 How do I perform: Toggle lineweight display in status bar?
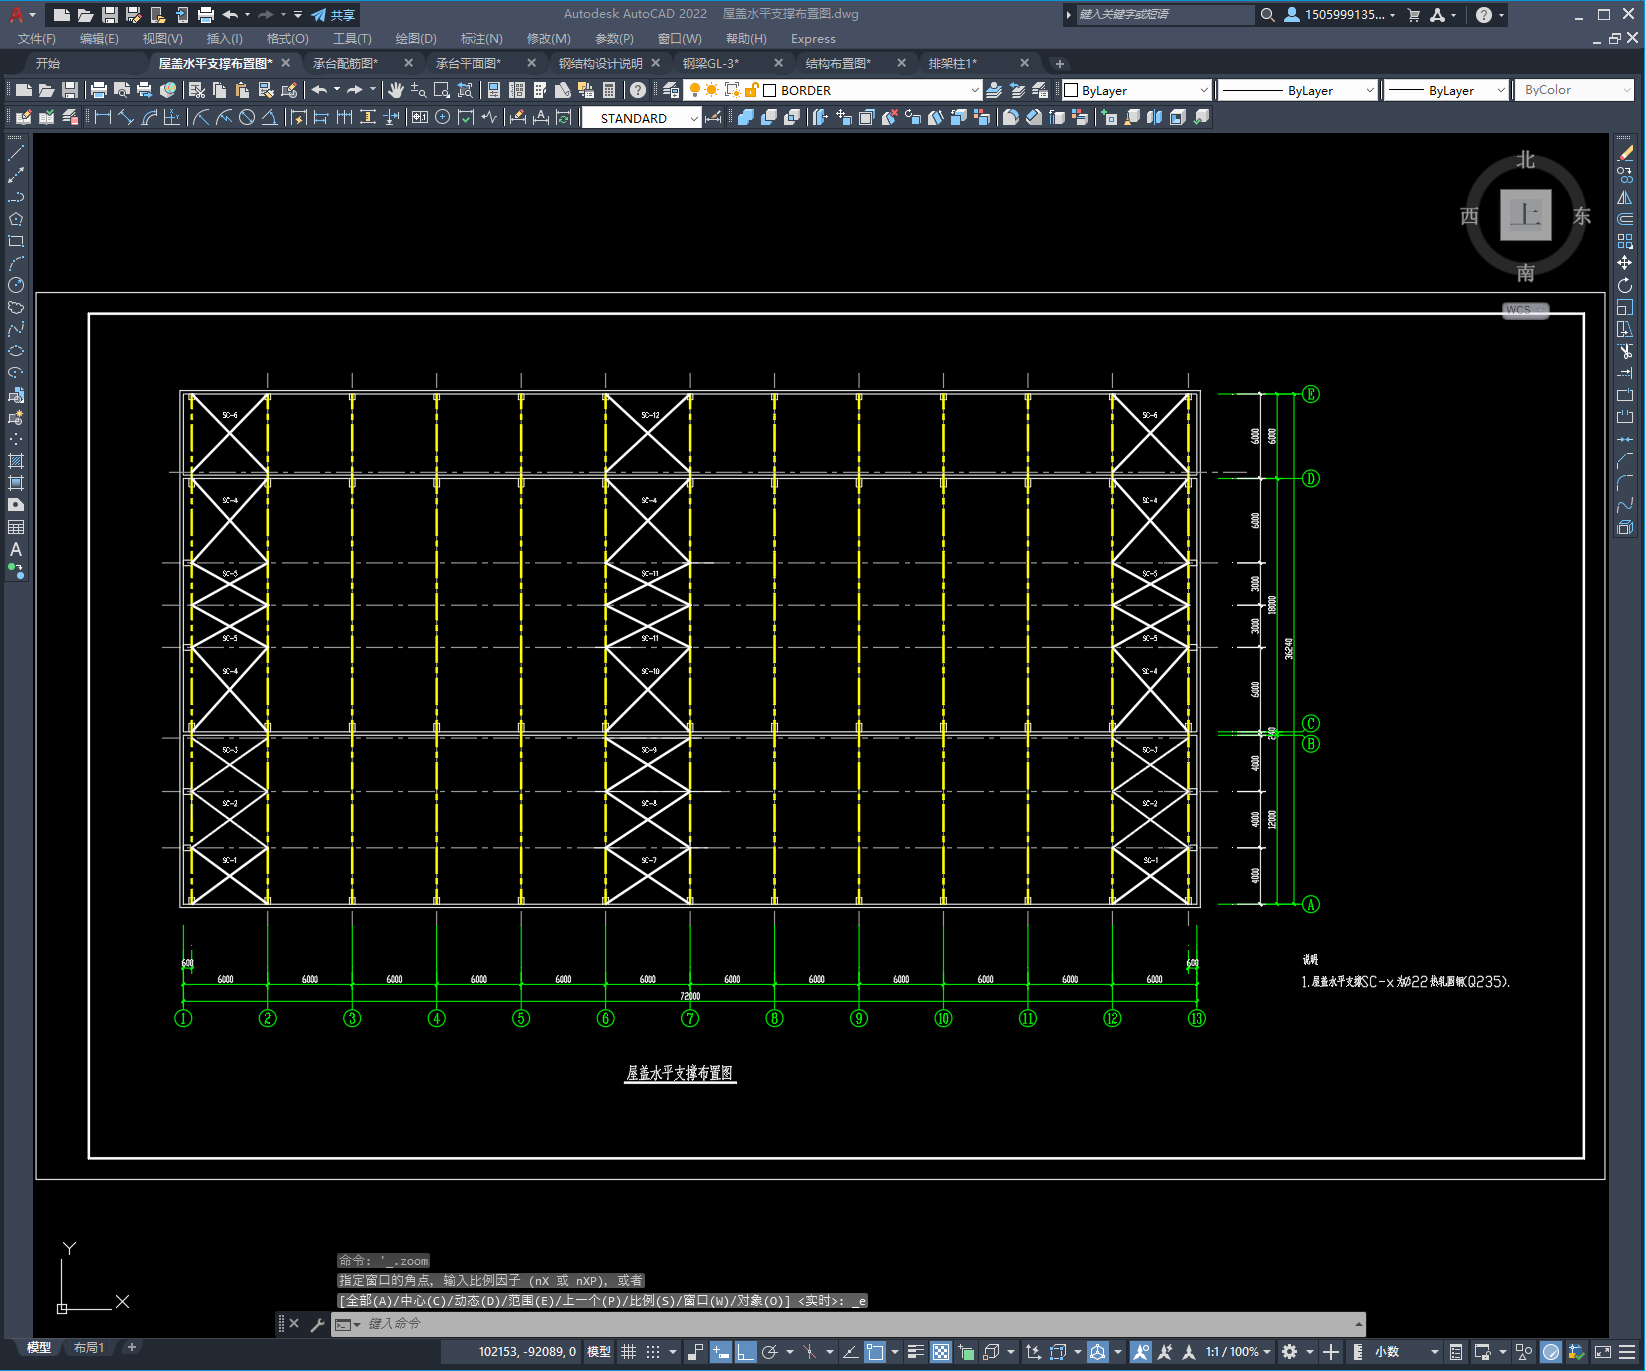click(915, 1352)
